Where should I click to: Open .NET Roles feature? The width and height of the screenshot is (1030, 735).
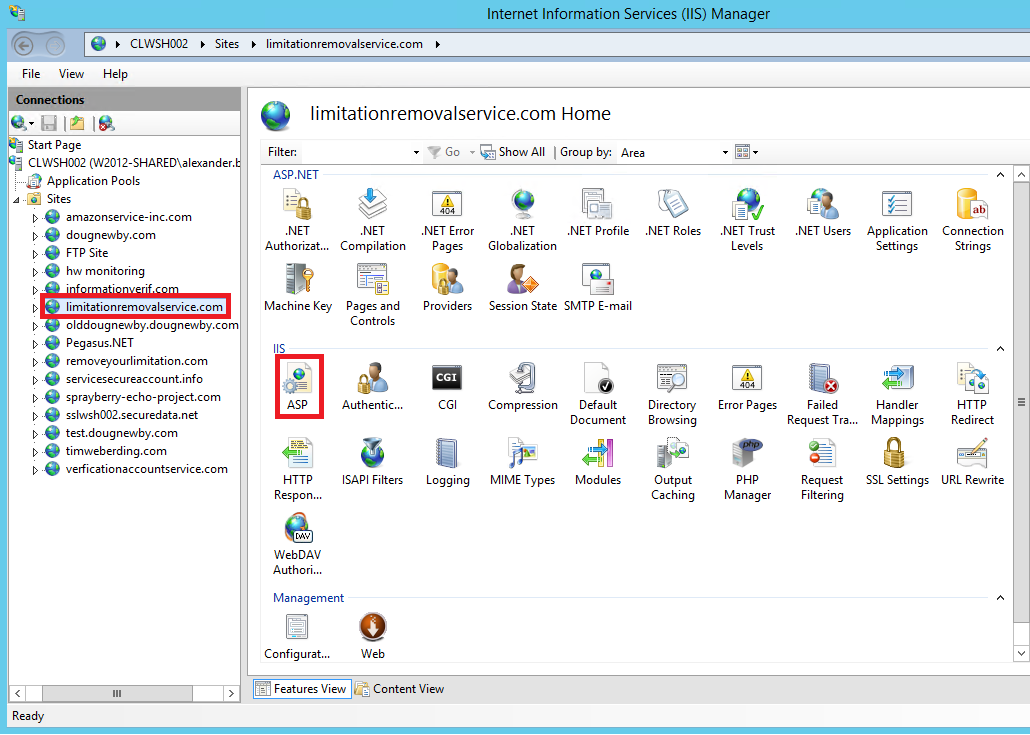click(673, 213)
